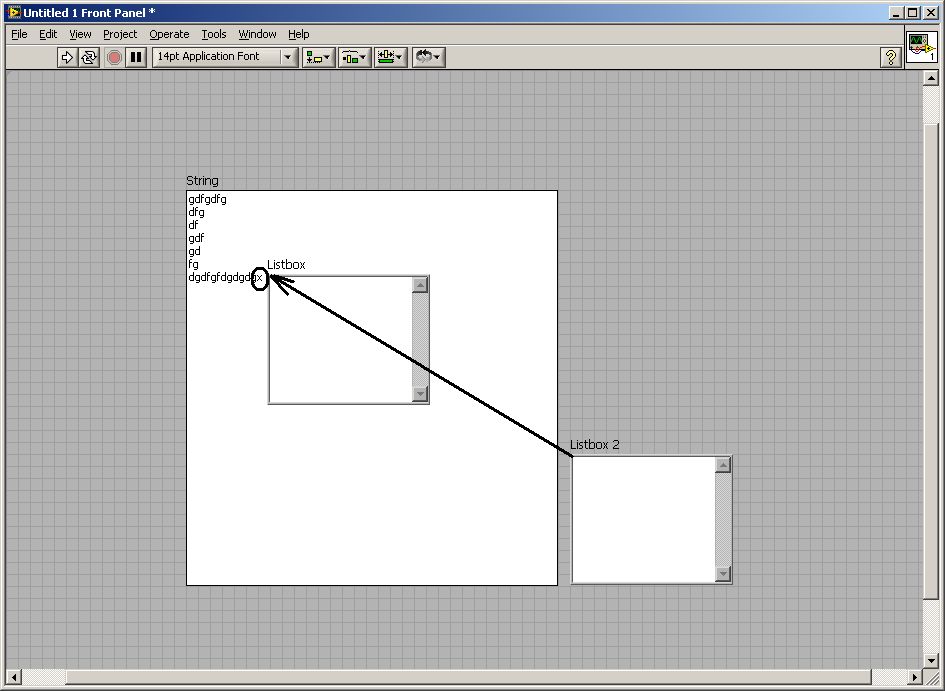Image resolution: width=945 pixels, height=691 pixels.
Task: Click the VI icon pane top right
Action: click(x=922, y=46)
